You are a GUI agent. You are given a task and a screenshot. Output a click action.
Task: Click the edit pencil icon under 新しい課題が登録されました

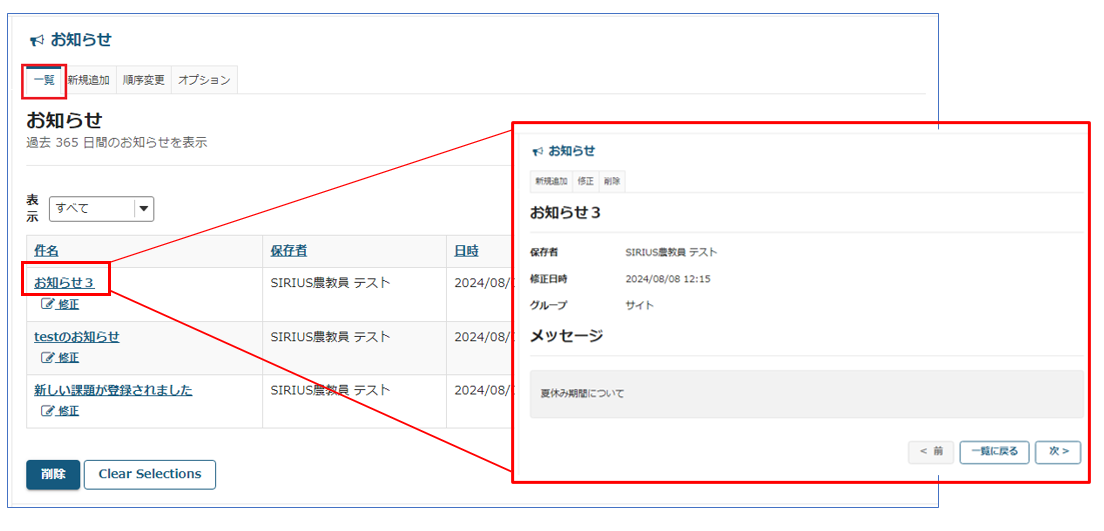click(48, 411)
